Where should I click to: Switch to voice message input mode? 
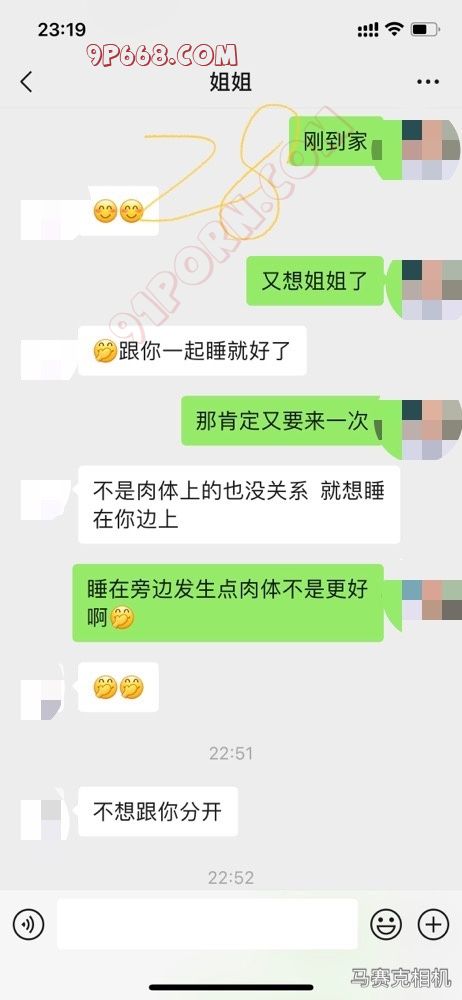(x=28, y=923)
